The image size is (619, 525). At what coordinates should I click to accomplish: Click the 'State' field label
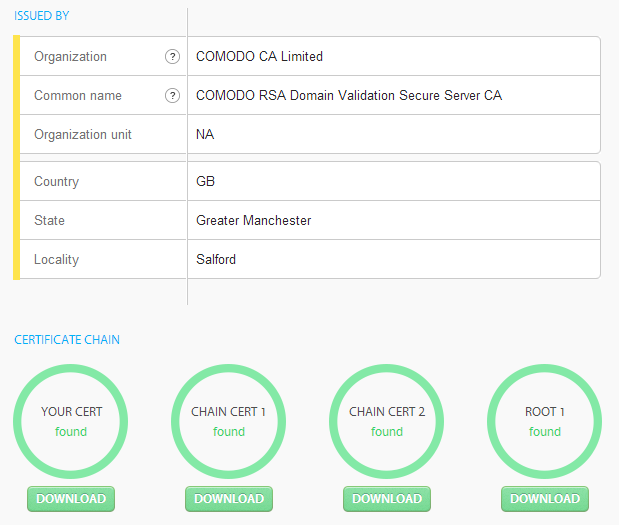tap(49, 220)
